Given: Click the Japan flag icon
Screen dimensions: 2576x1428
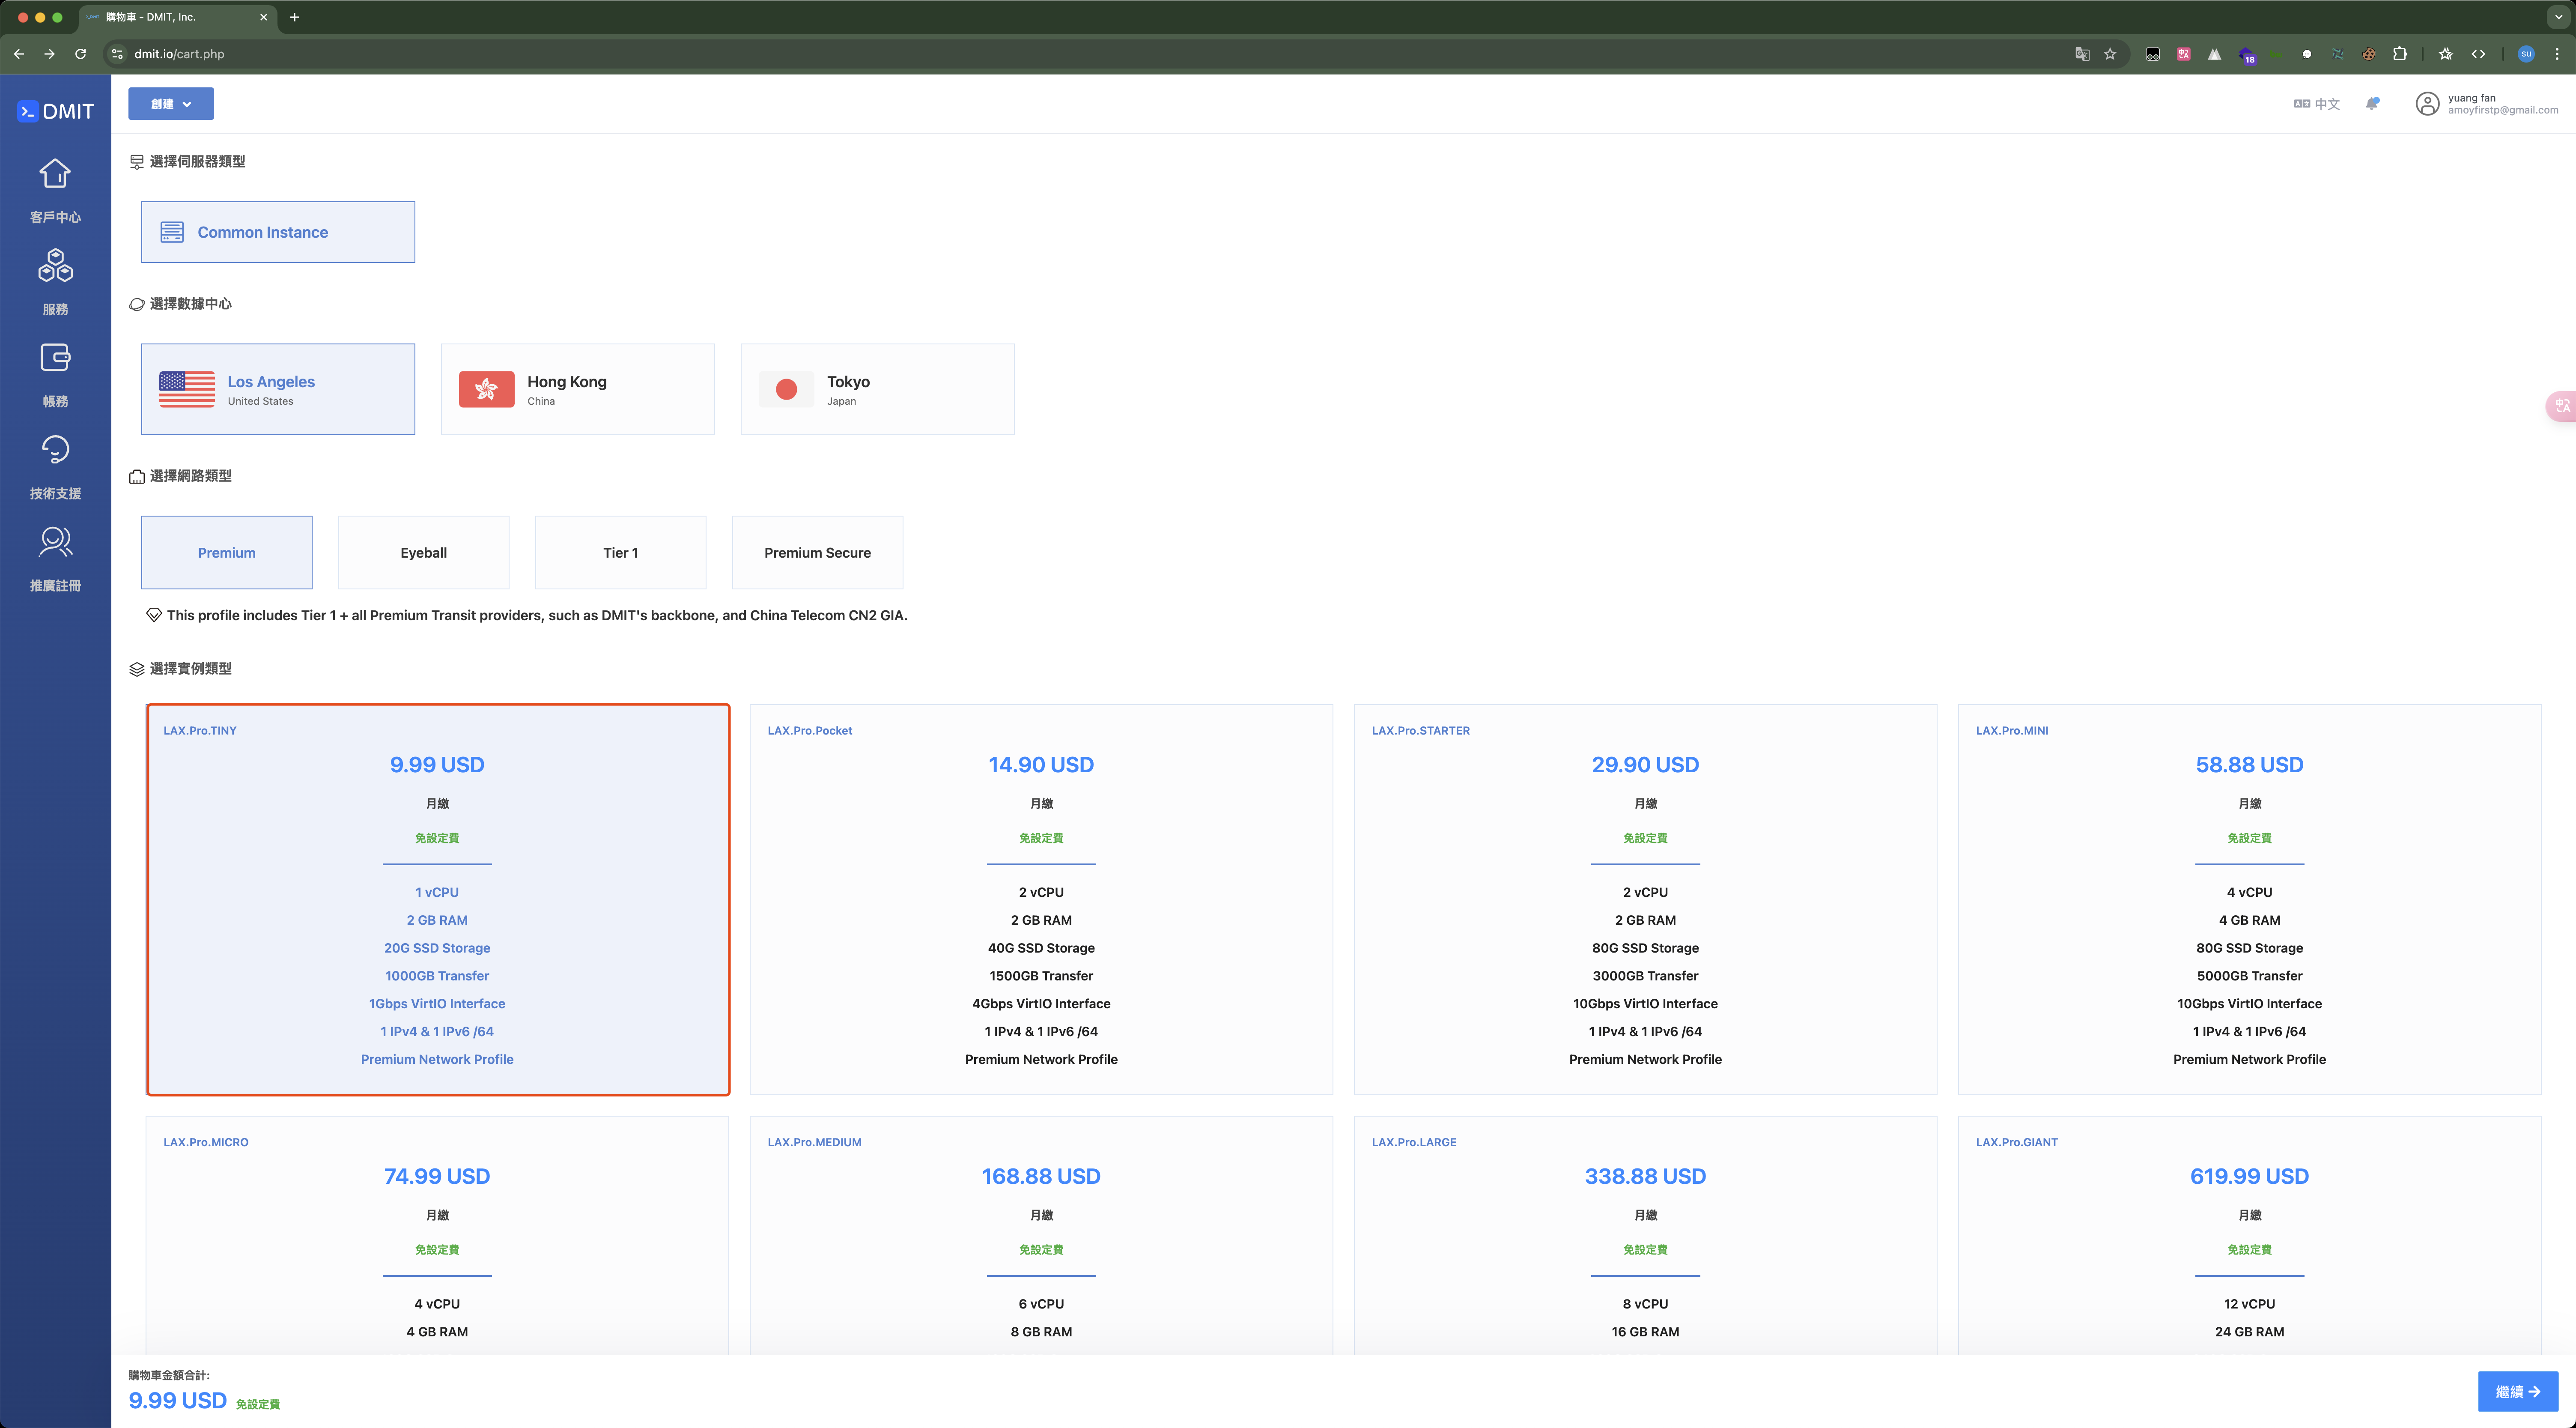Looking at the screenshot, I should pyautogui.click(x=786, y=389).
